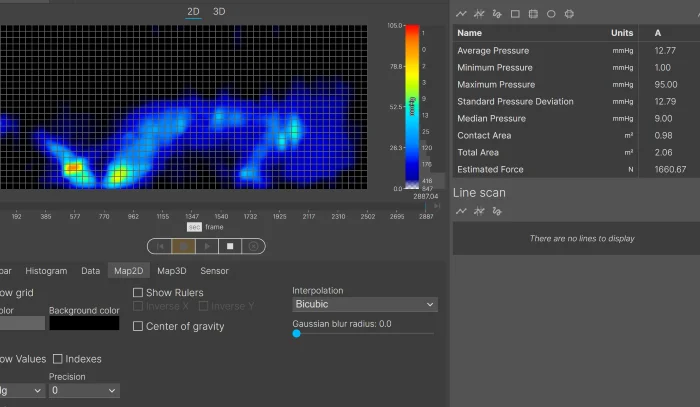Jump to first frame button
The height and width of the screenshot is (407, 700).
coord(161,246)
